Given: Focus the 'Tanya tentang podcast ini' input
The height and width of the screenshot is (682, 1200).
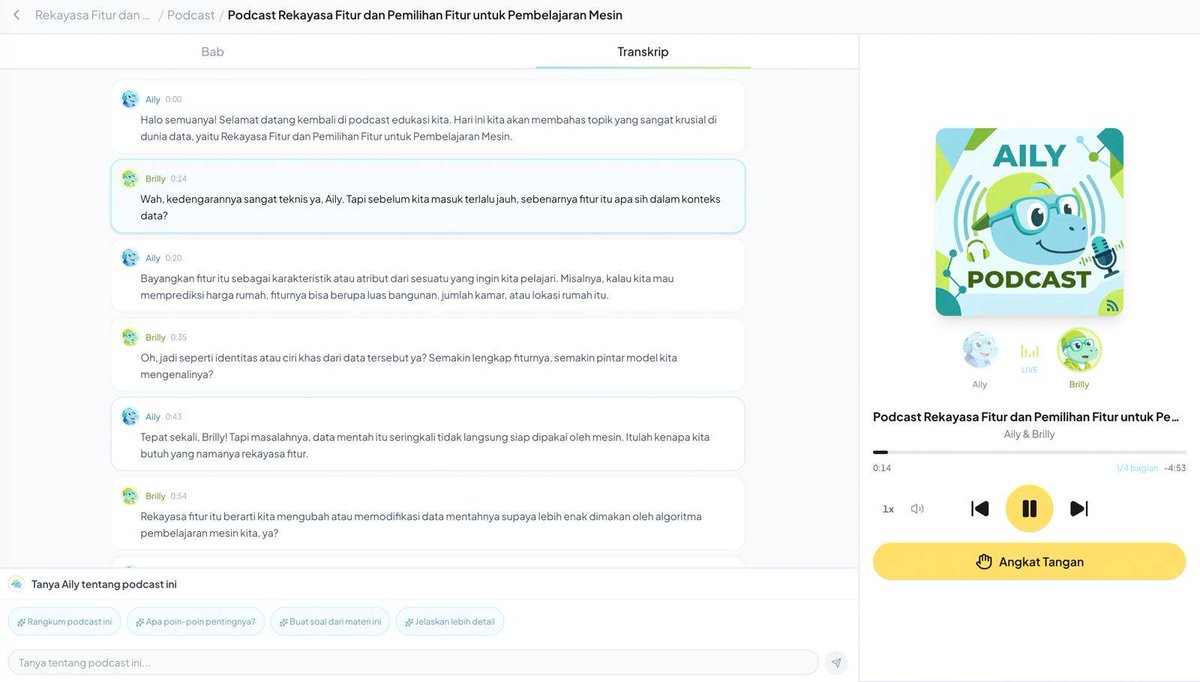Looking at the screenshot, I should (x=413, y=662).
